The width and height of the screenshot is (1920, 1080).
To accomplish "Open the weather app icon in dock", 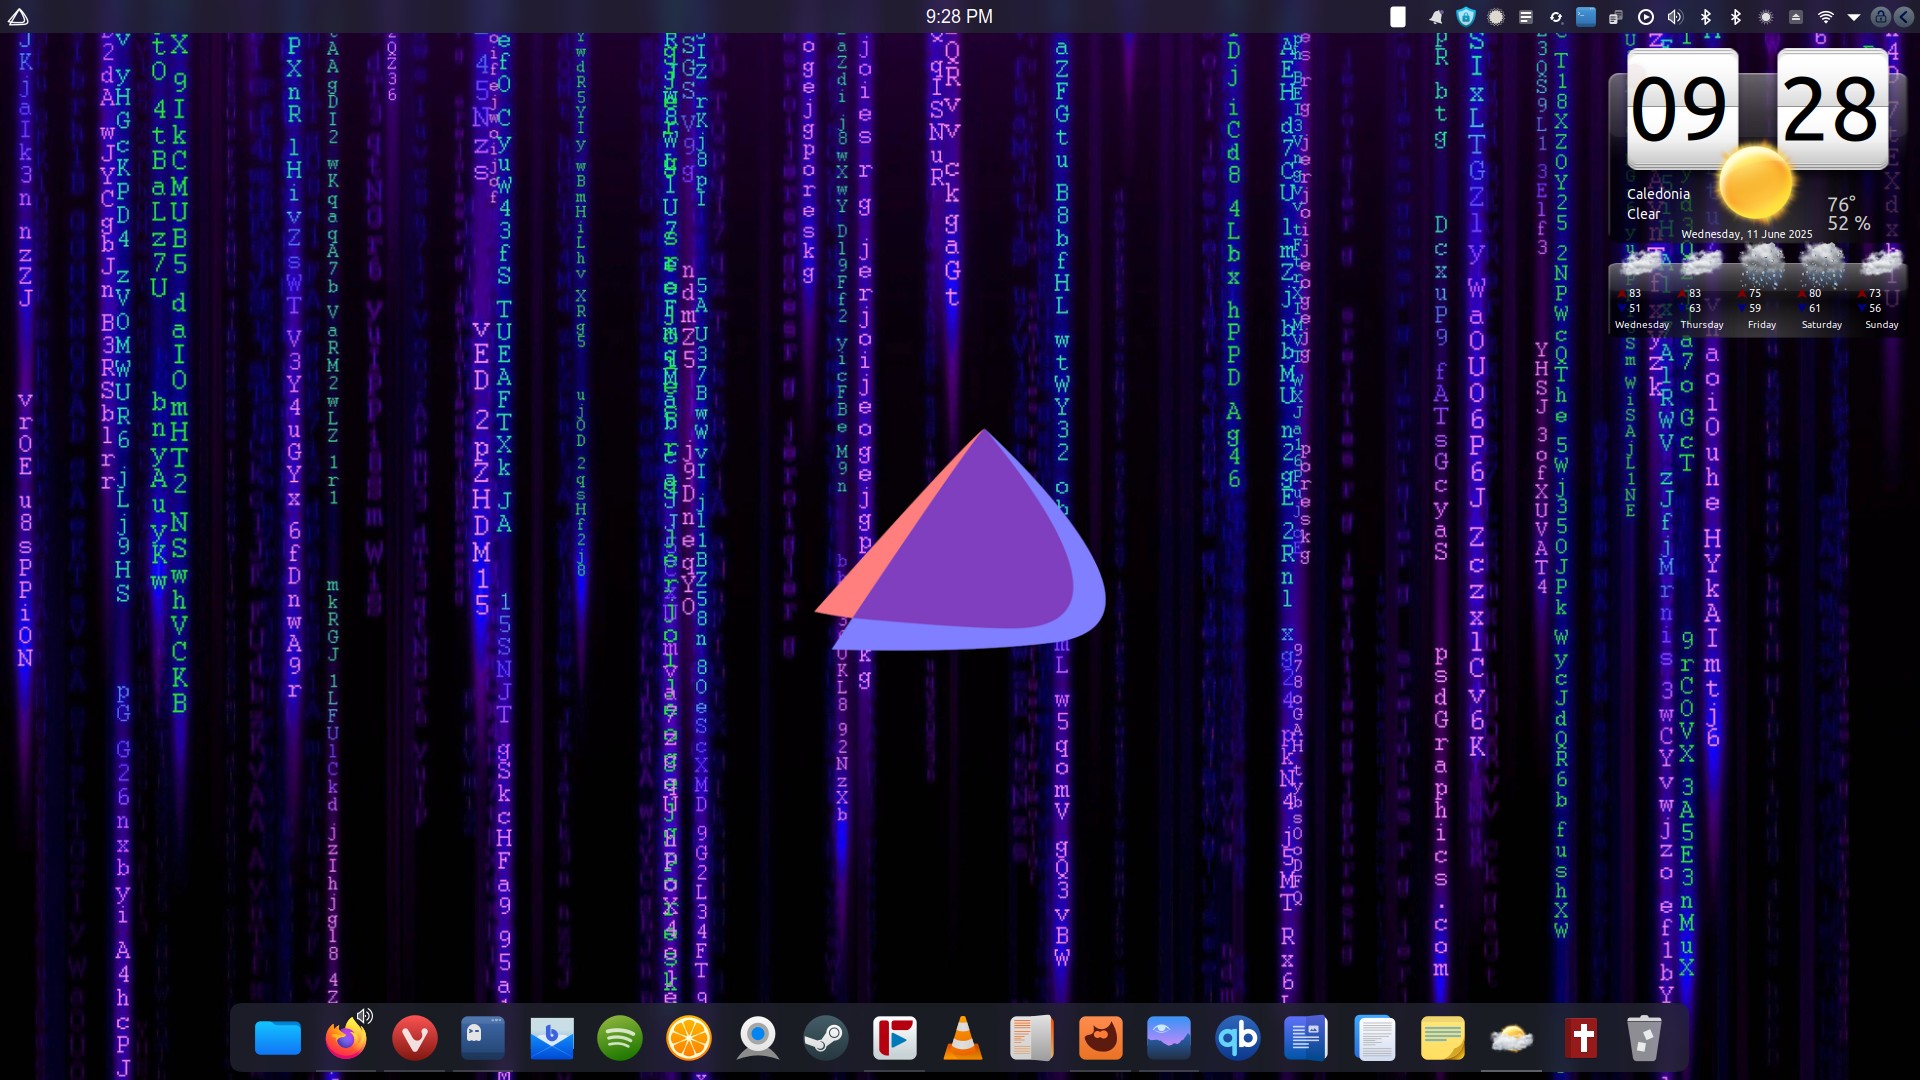I will click(x=1512, y=1038).
